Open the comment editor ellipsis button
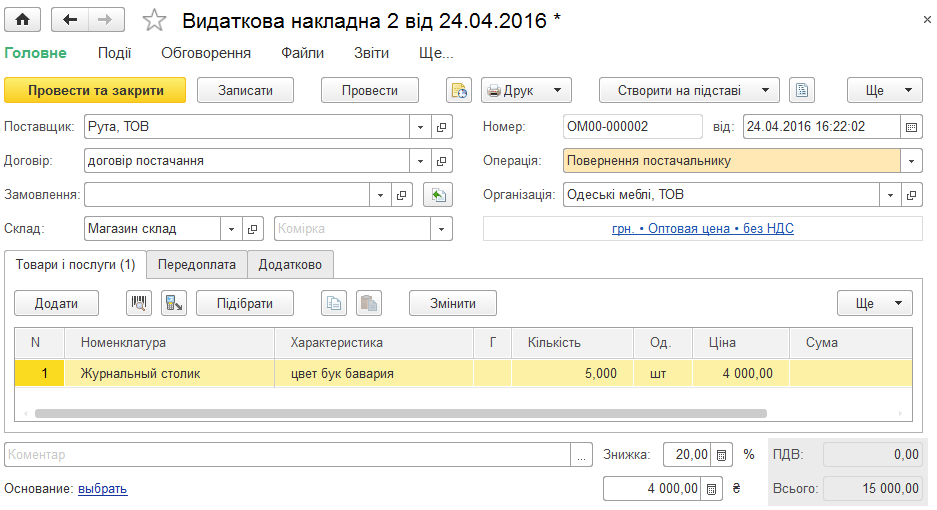The image size is (937, 510). coord(581,455)
